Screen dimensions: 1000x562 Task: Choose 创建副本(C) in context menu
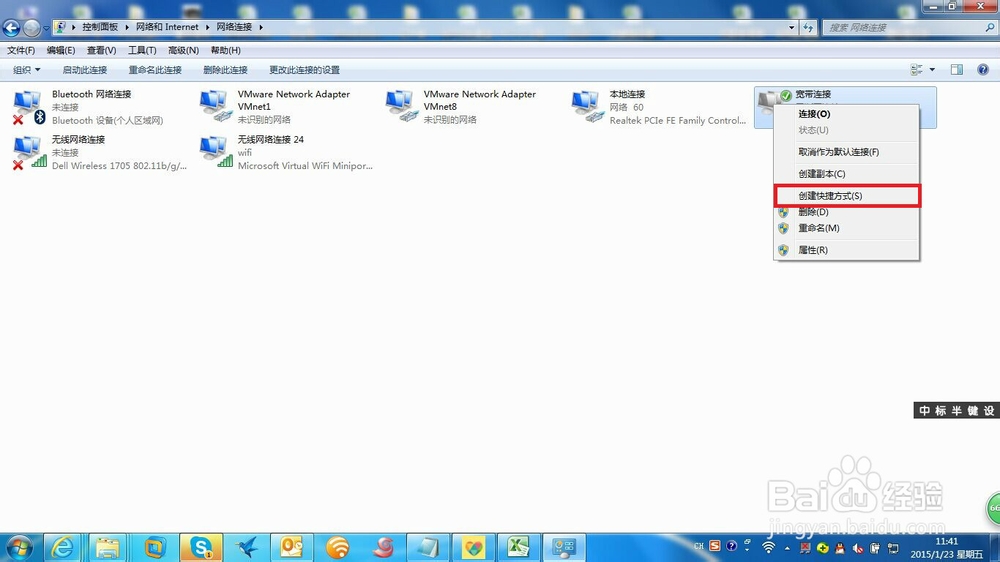tap(846, 174)
